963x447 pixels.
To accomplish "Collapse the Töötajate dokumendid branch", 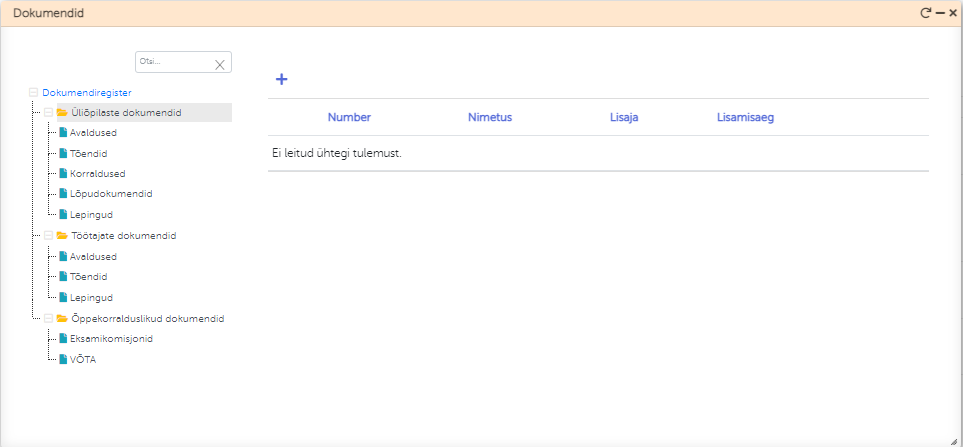I will point(48,236).
